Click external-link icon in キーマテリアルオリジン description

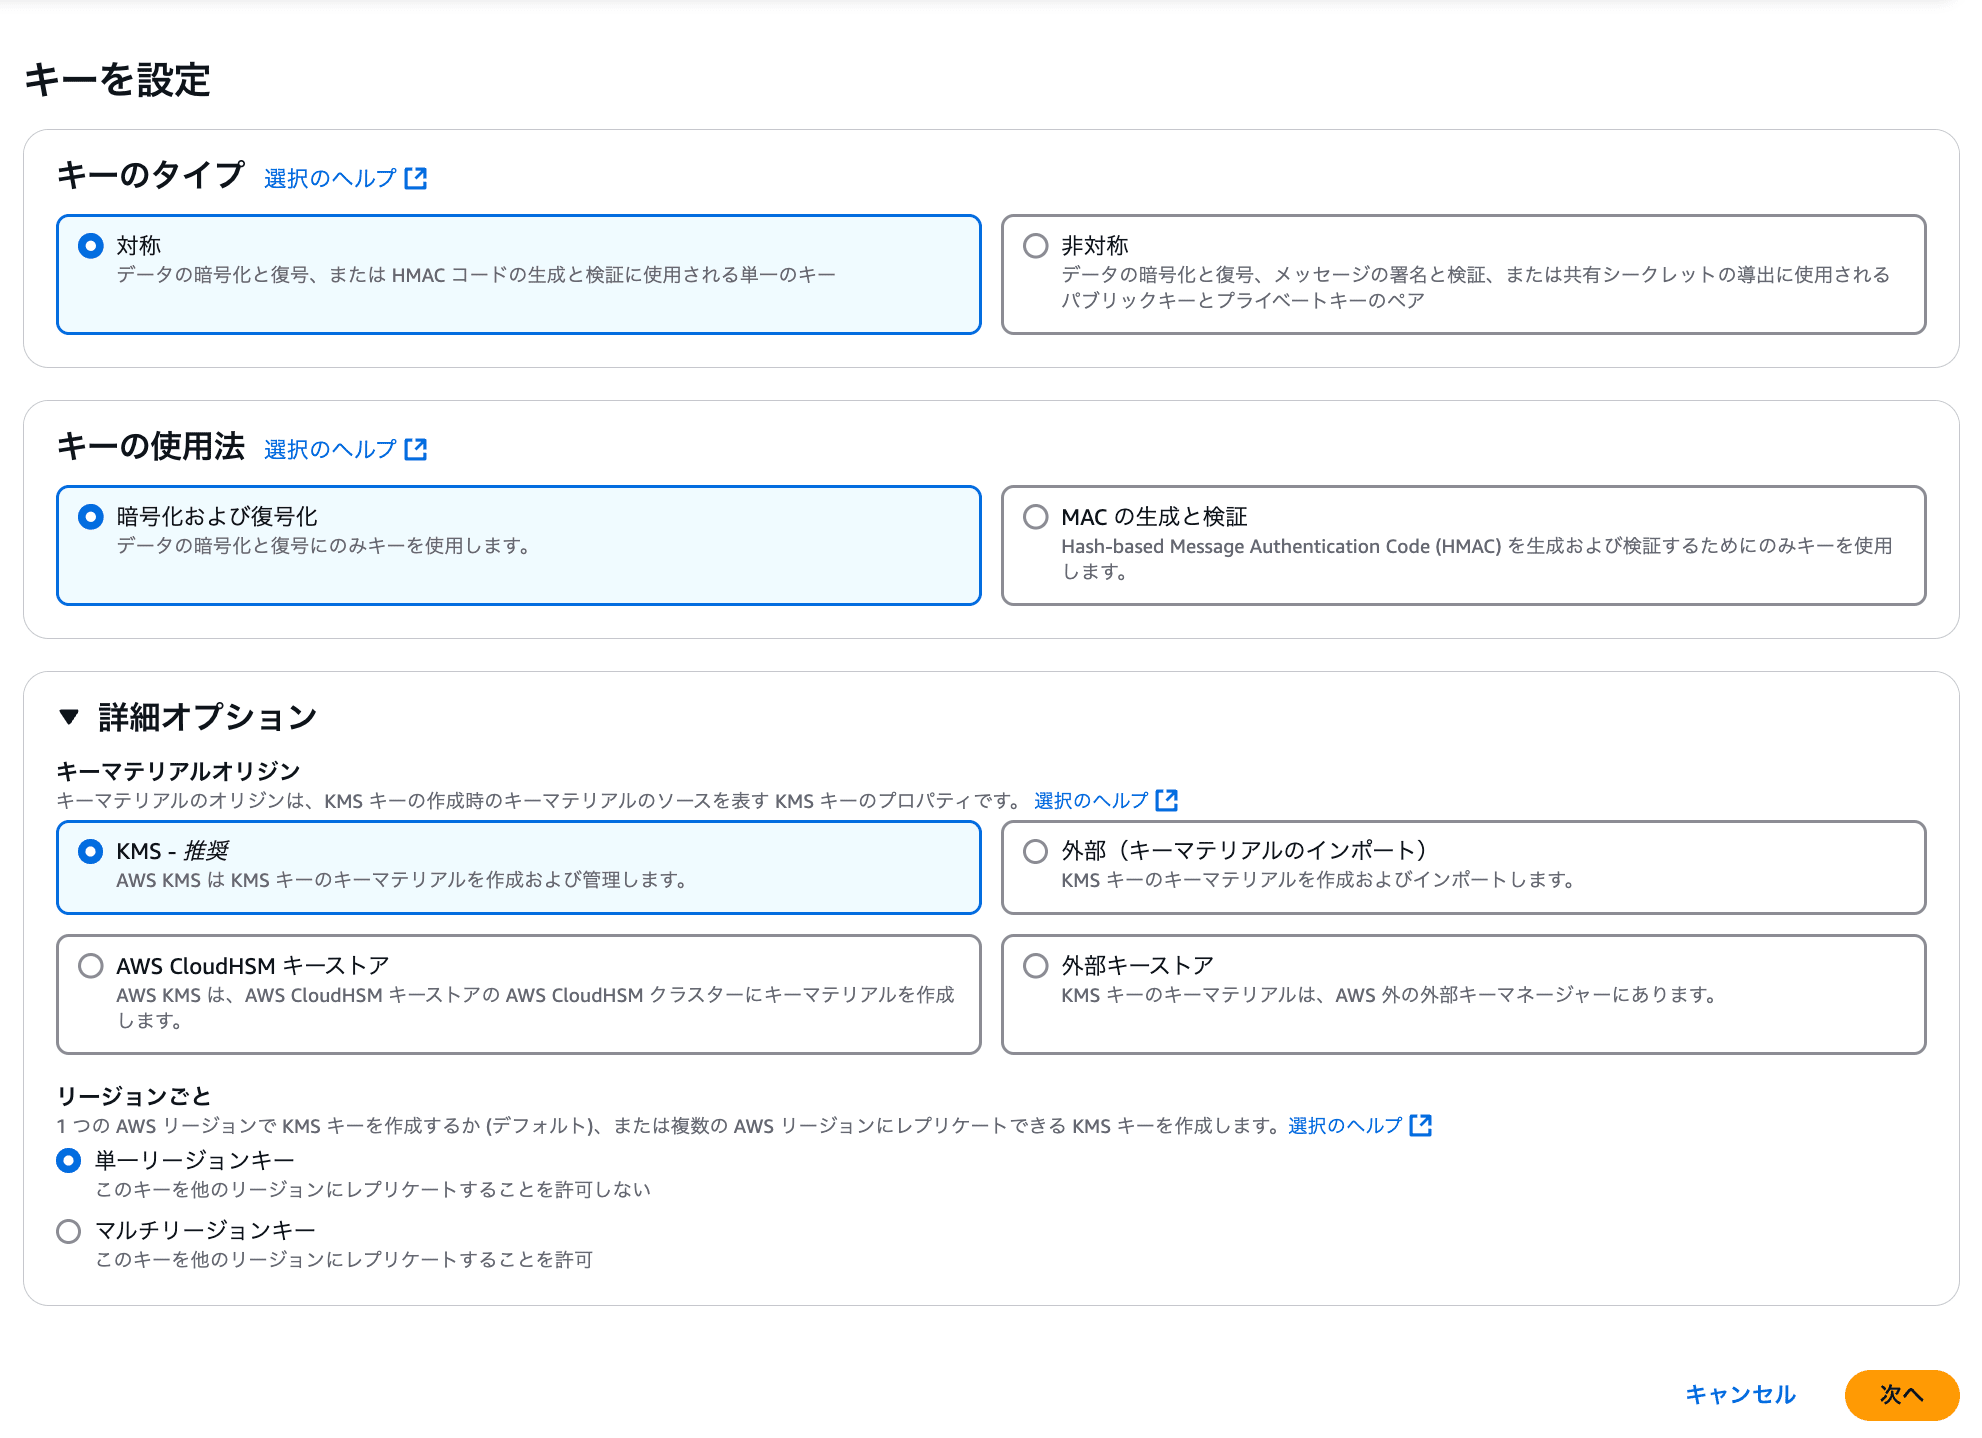pos(1167,801)
